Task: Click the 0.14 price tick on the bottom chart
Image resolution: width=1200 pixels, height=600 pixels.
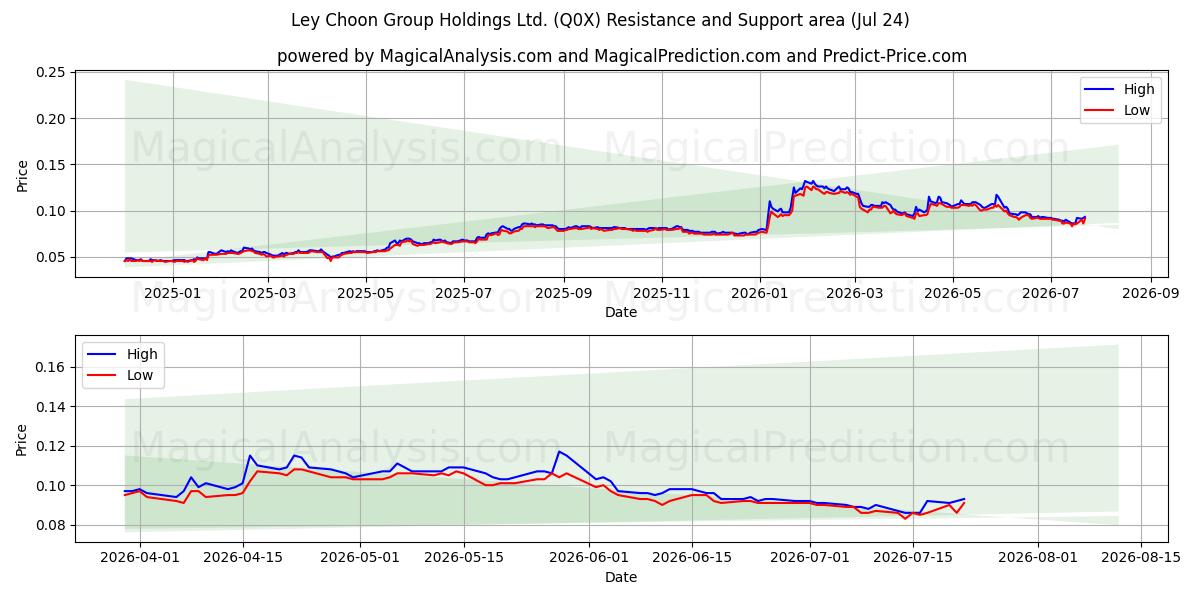Action: click(x=50, y=407)
